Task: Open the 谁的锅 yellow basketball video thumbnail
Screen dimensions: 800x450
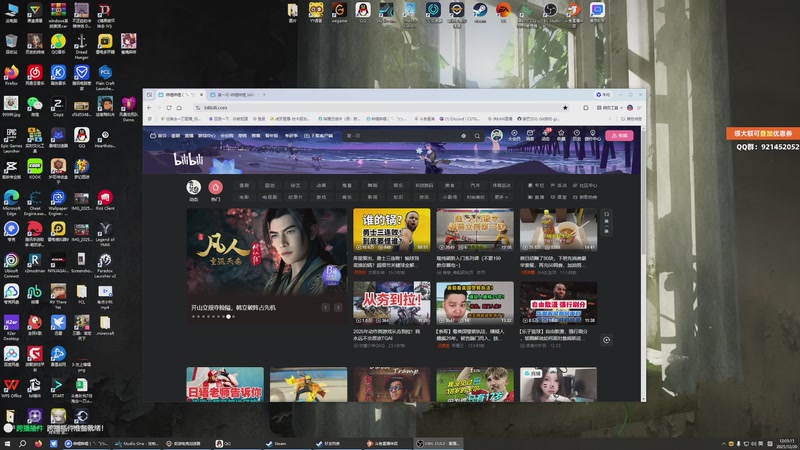Action: 391,230
